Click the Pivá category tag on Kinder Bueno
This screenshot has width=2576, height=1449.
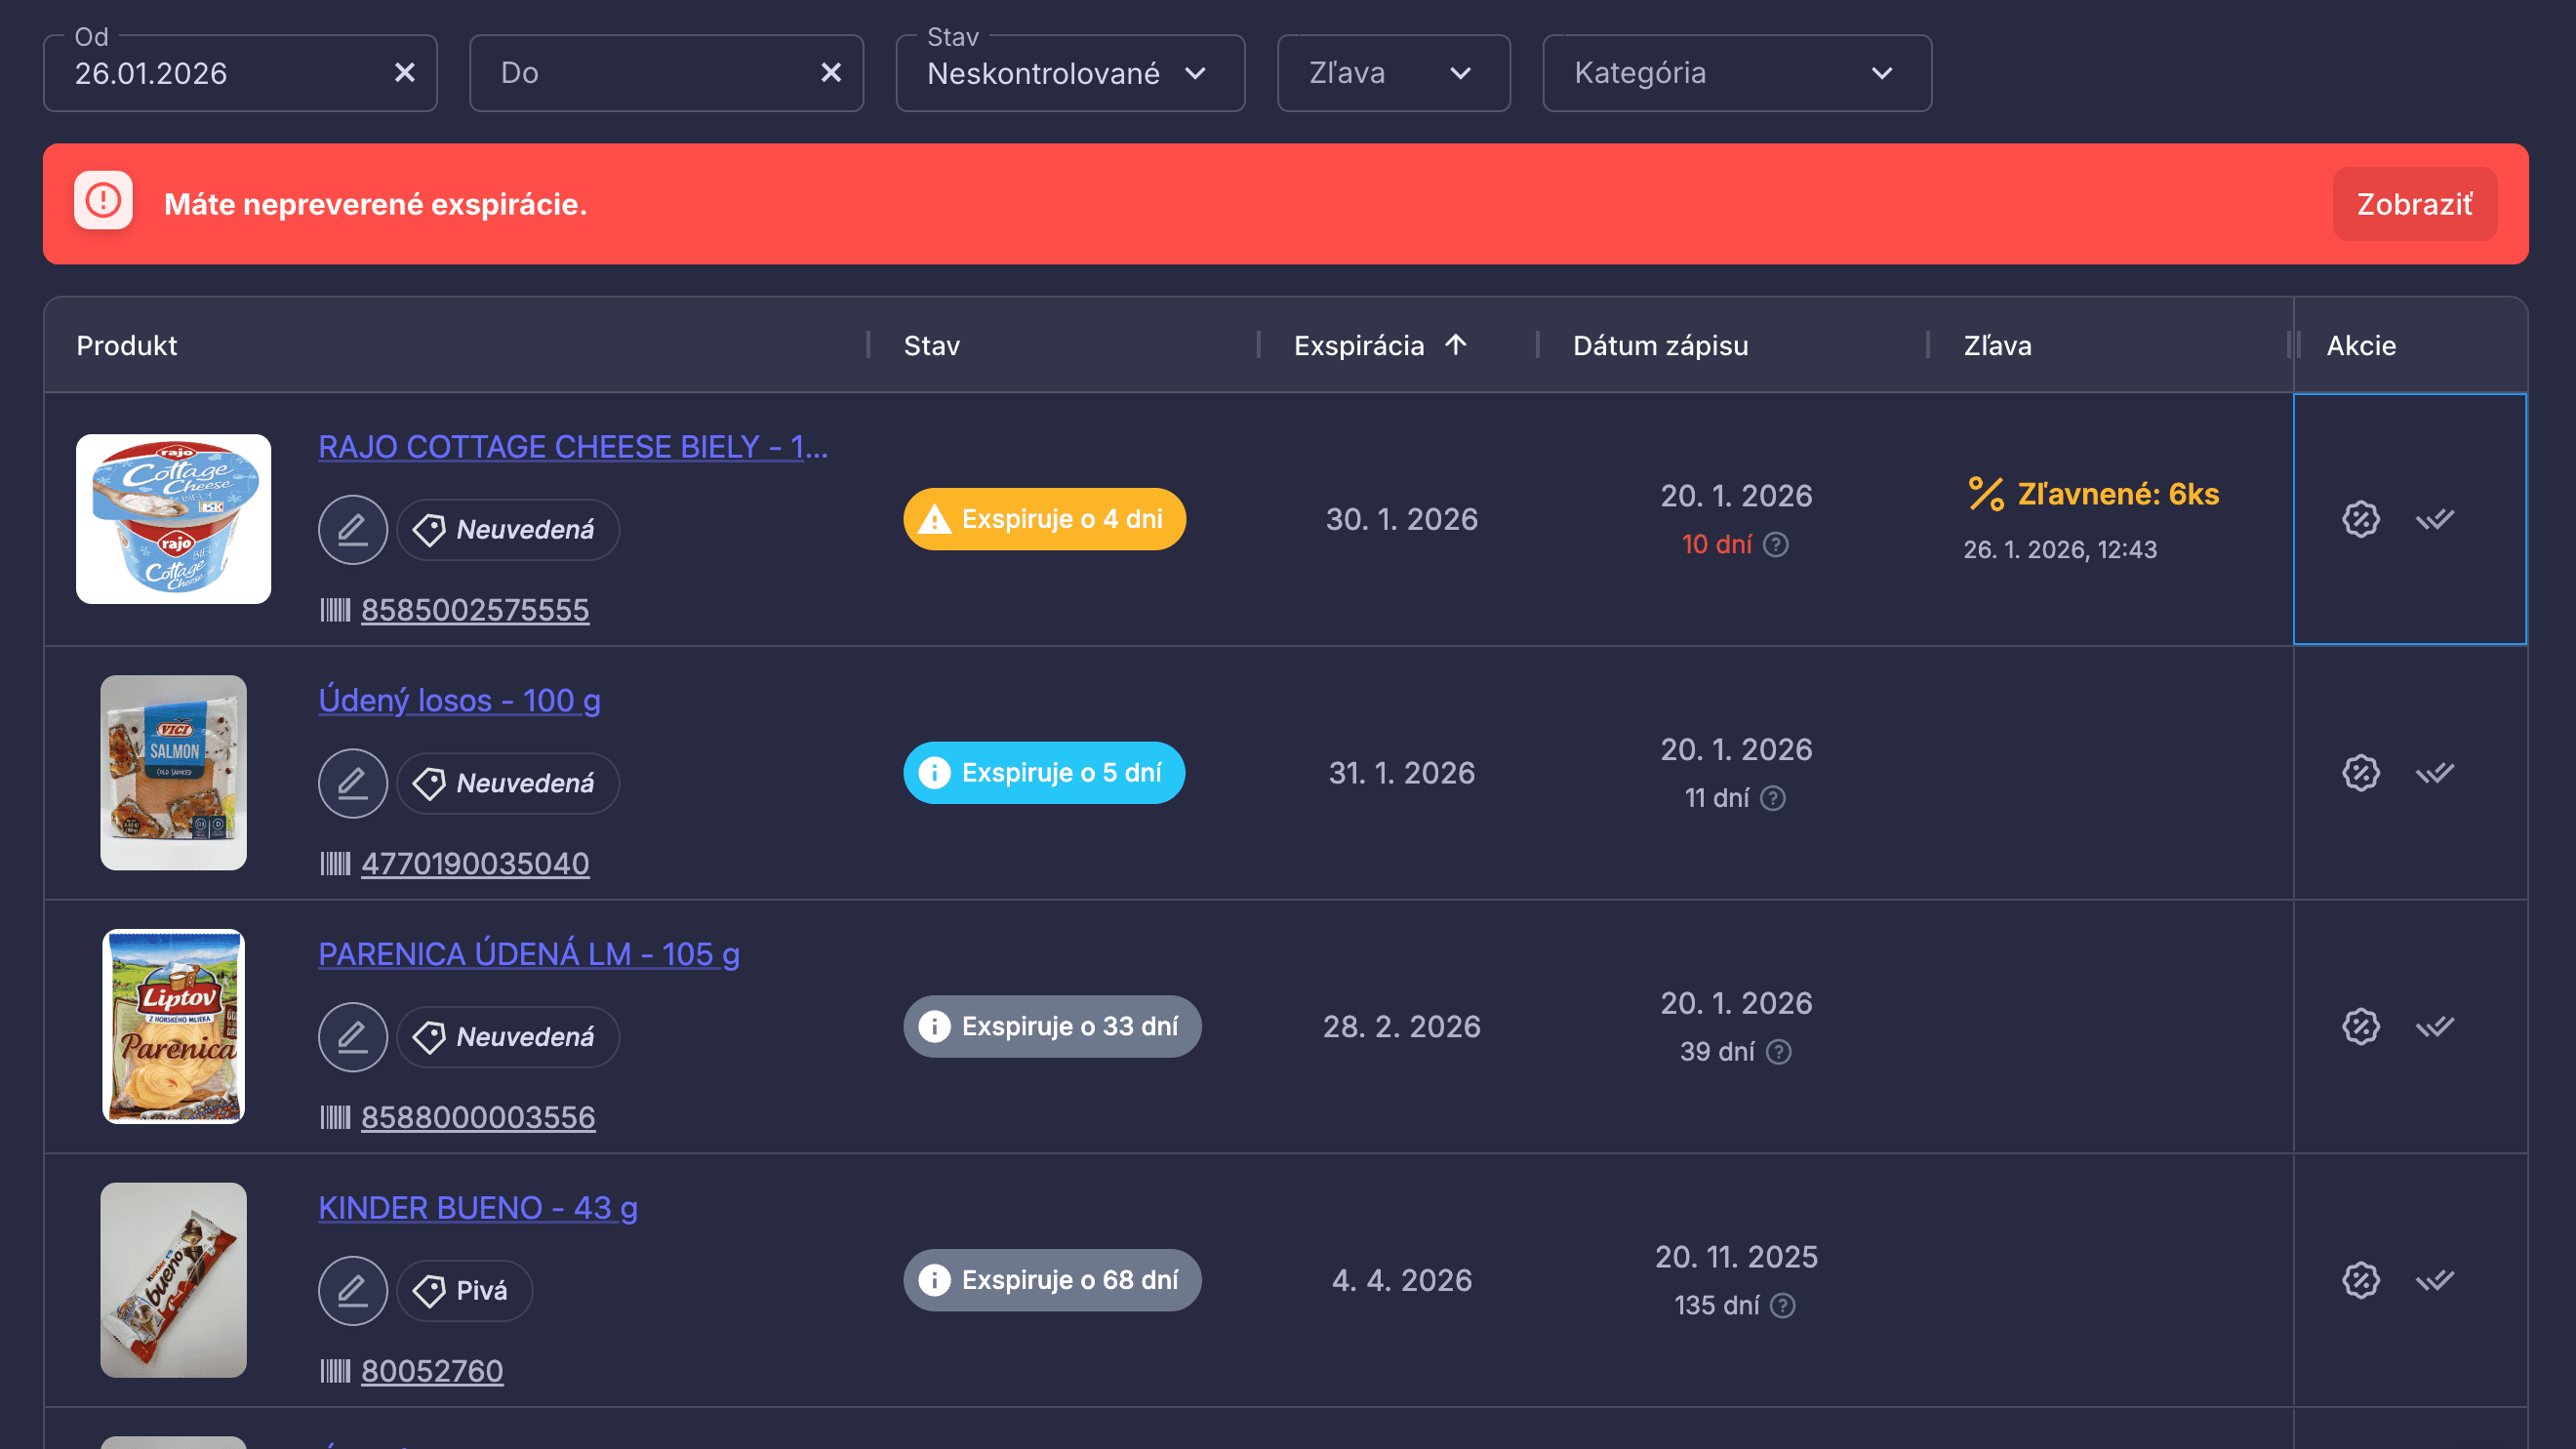pos(464,1290)
